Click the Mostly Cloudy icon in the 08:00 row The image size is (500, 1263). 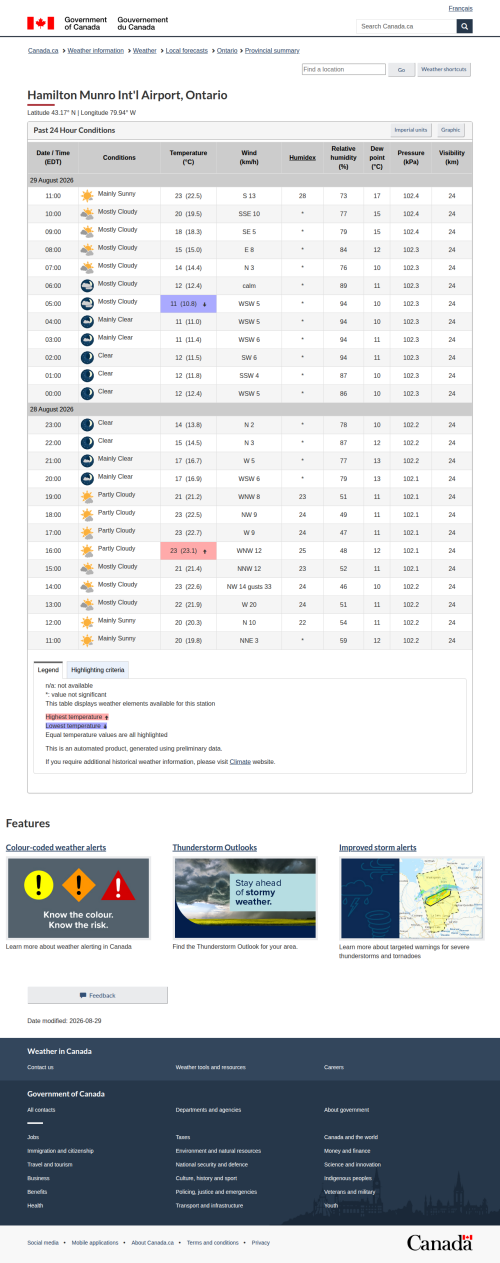click(x=87, y=250)
